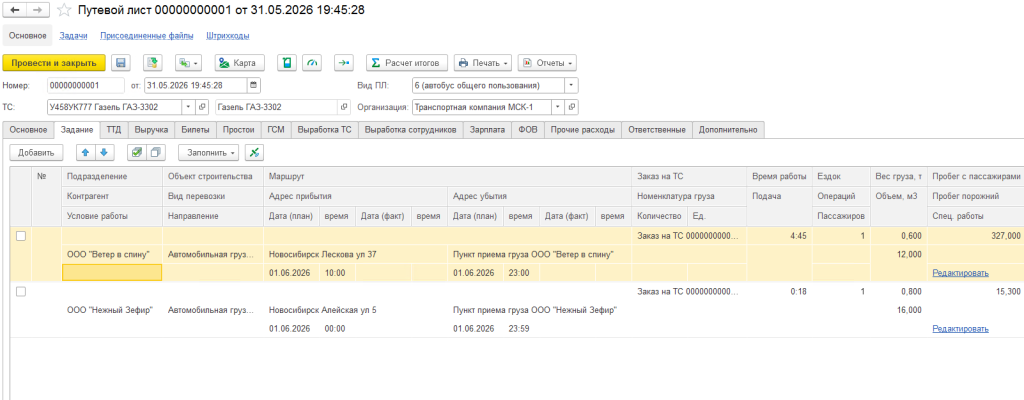This screenshot has height=400, width=1024.
Task: Switch to the Выручка tab
Action: (152, 130)
